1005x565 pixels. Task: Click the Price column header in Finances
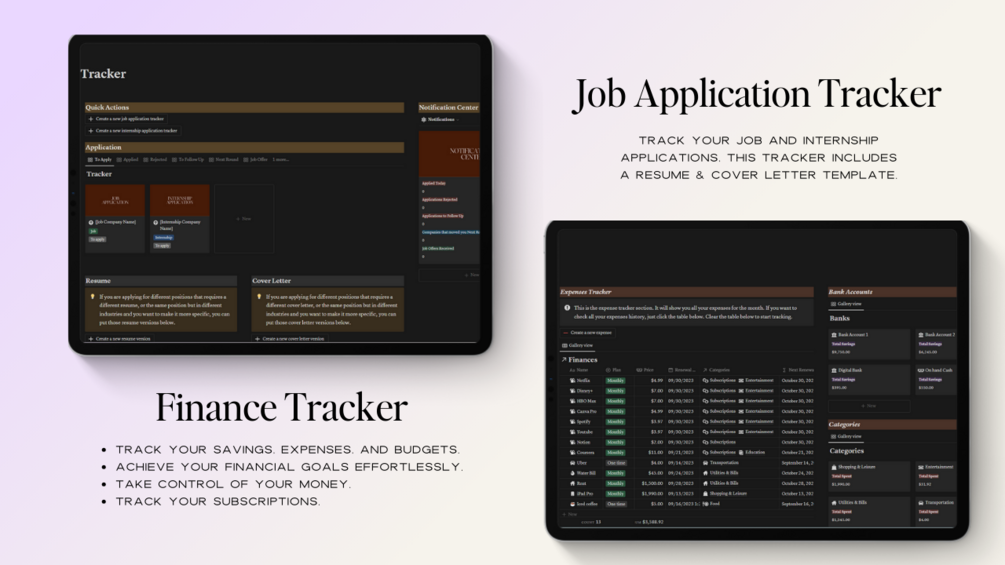pos(645,370)
